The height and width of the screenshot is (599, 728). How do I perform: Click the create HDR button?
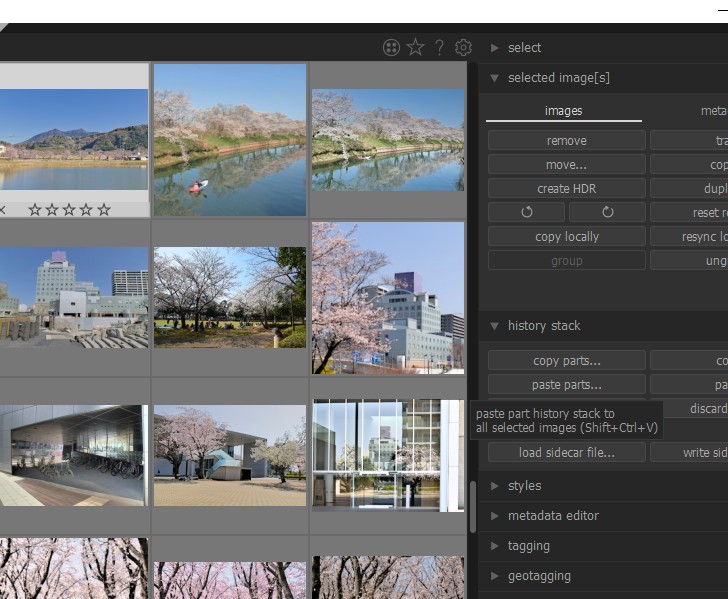[566, 189]
